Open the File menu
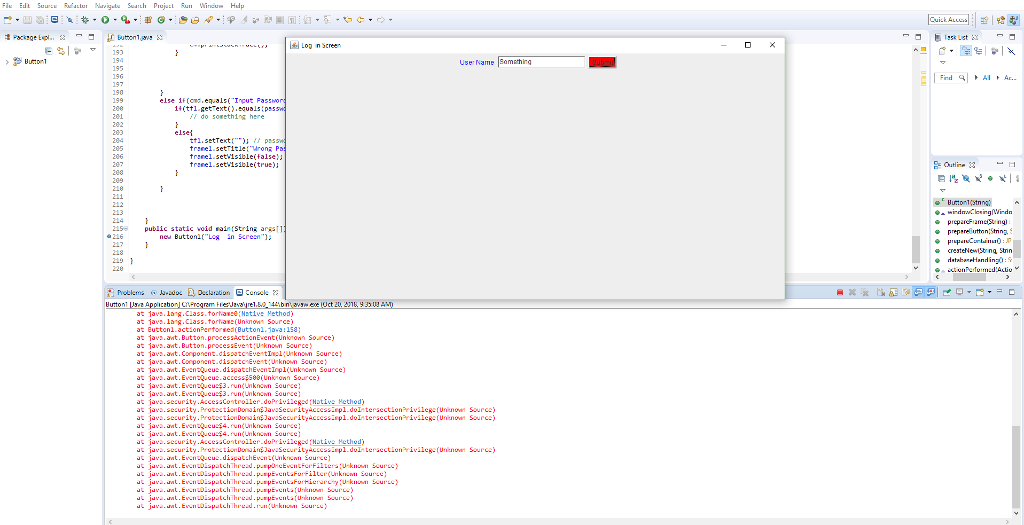 7,5
